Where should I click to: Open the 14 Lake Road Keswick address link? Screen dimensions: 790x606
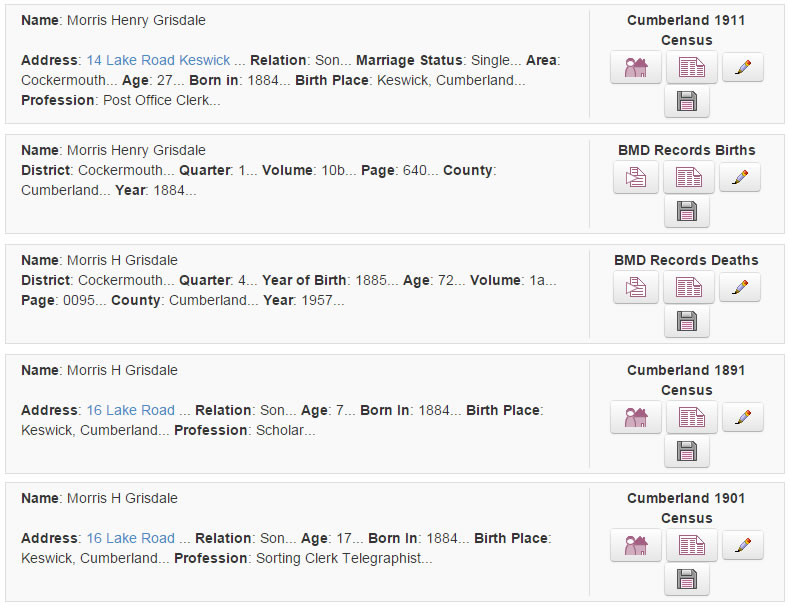click(158, 60)
